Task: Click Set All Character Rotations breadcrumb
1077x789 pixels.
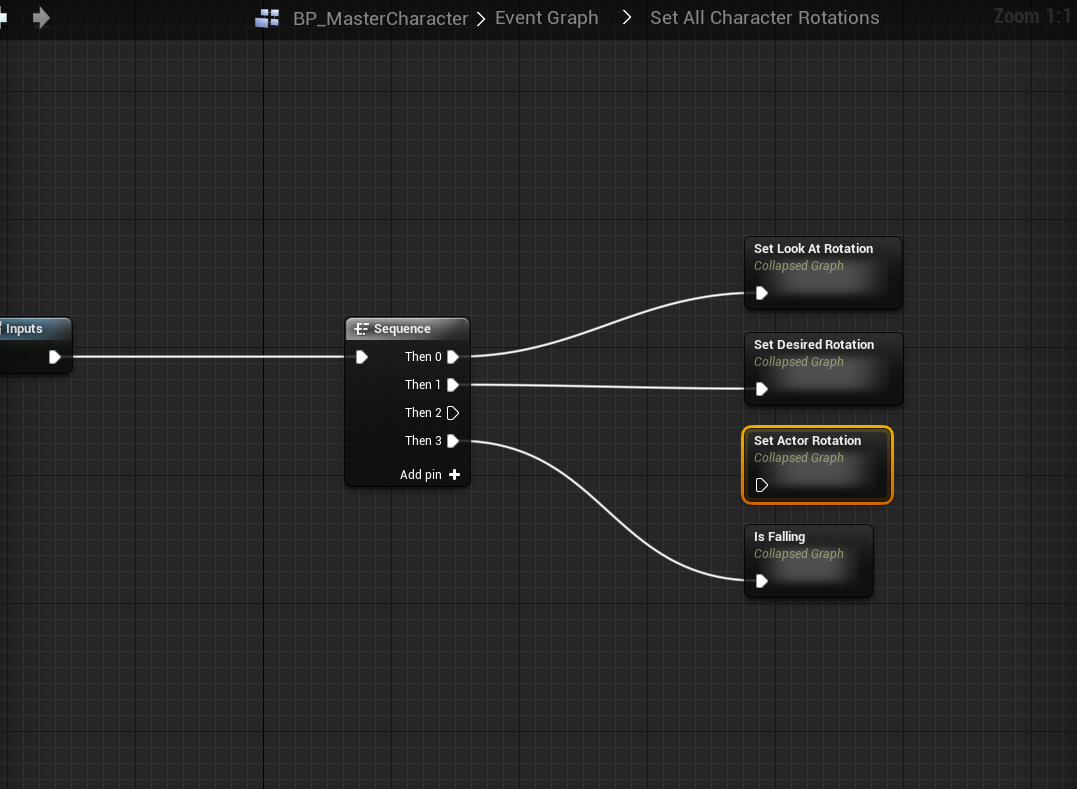Action: [x=764, y=18]
